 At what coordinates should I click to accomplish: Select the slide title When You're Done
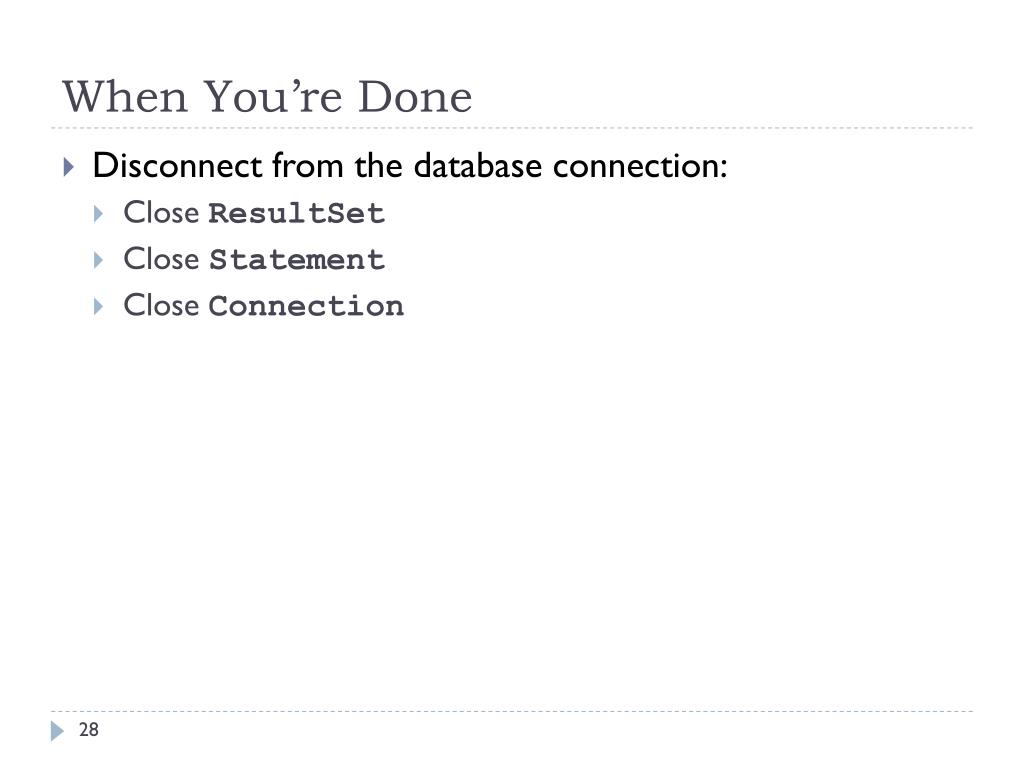point(267,97)
